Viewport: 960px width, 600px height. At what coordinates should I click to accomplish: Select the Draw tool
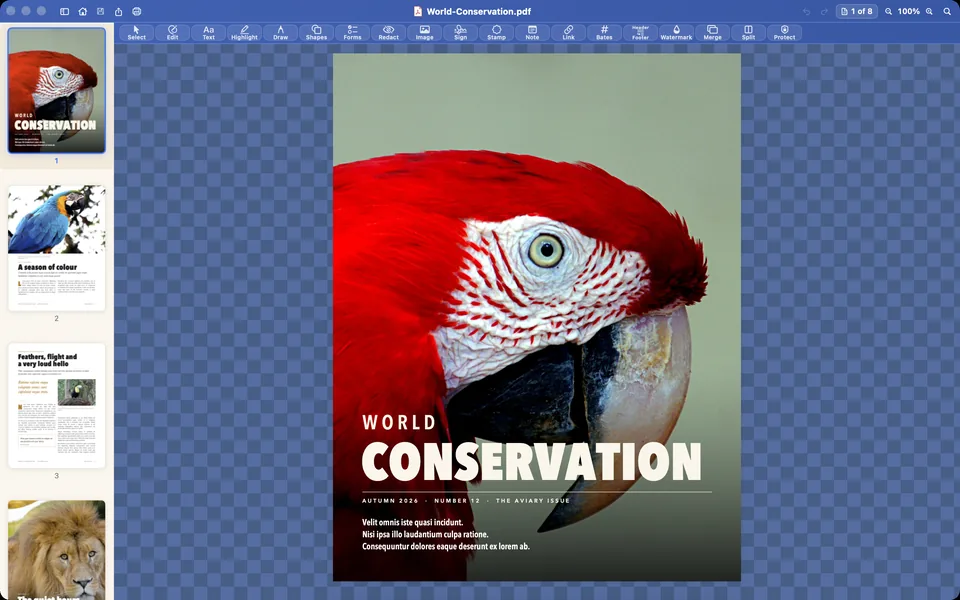pyautogui.click(x=280, y=32)
